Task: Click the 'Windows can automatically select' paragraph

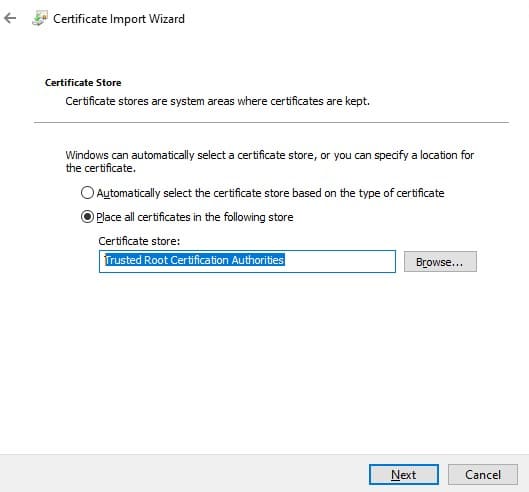Action: tap(270, 161)
